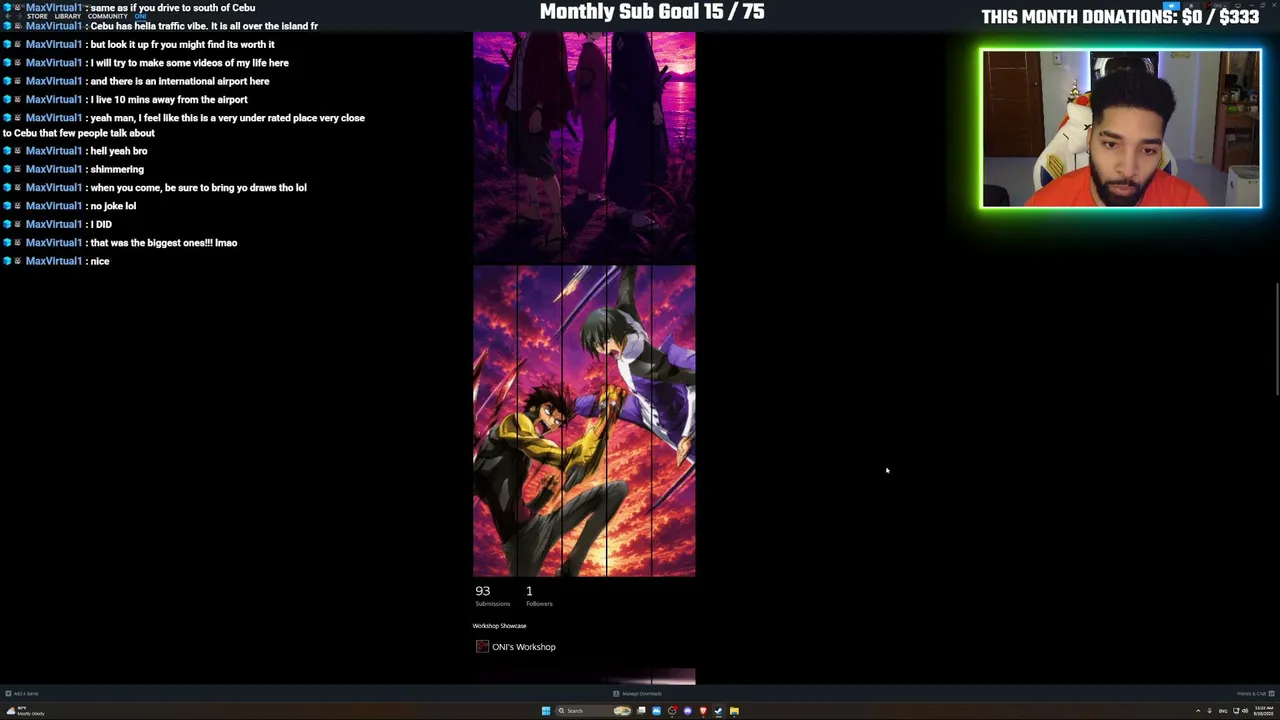Open the volume tray icon
Screen dimensions: 1280x720
coord(1244,711)
